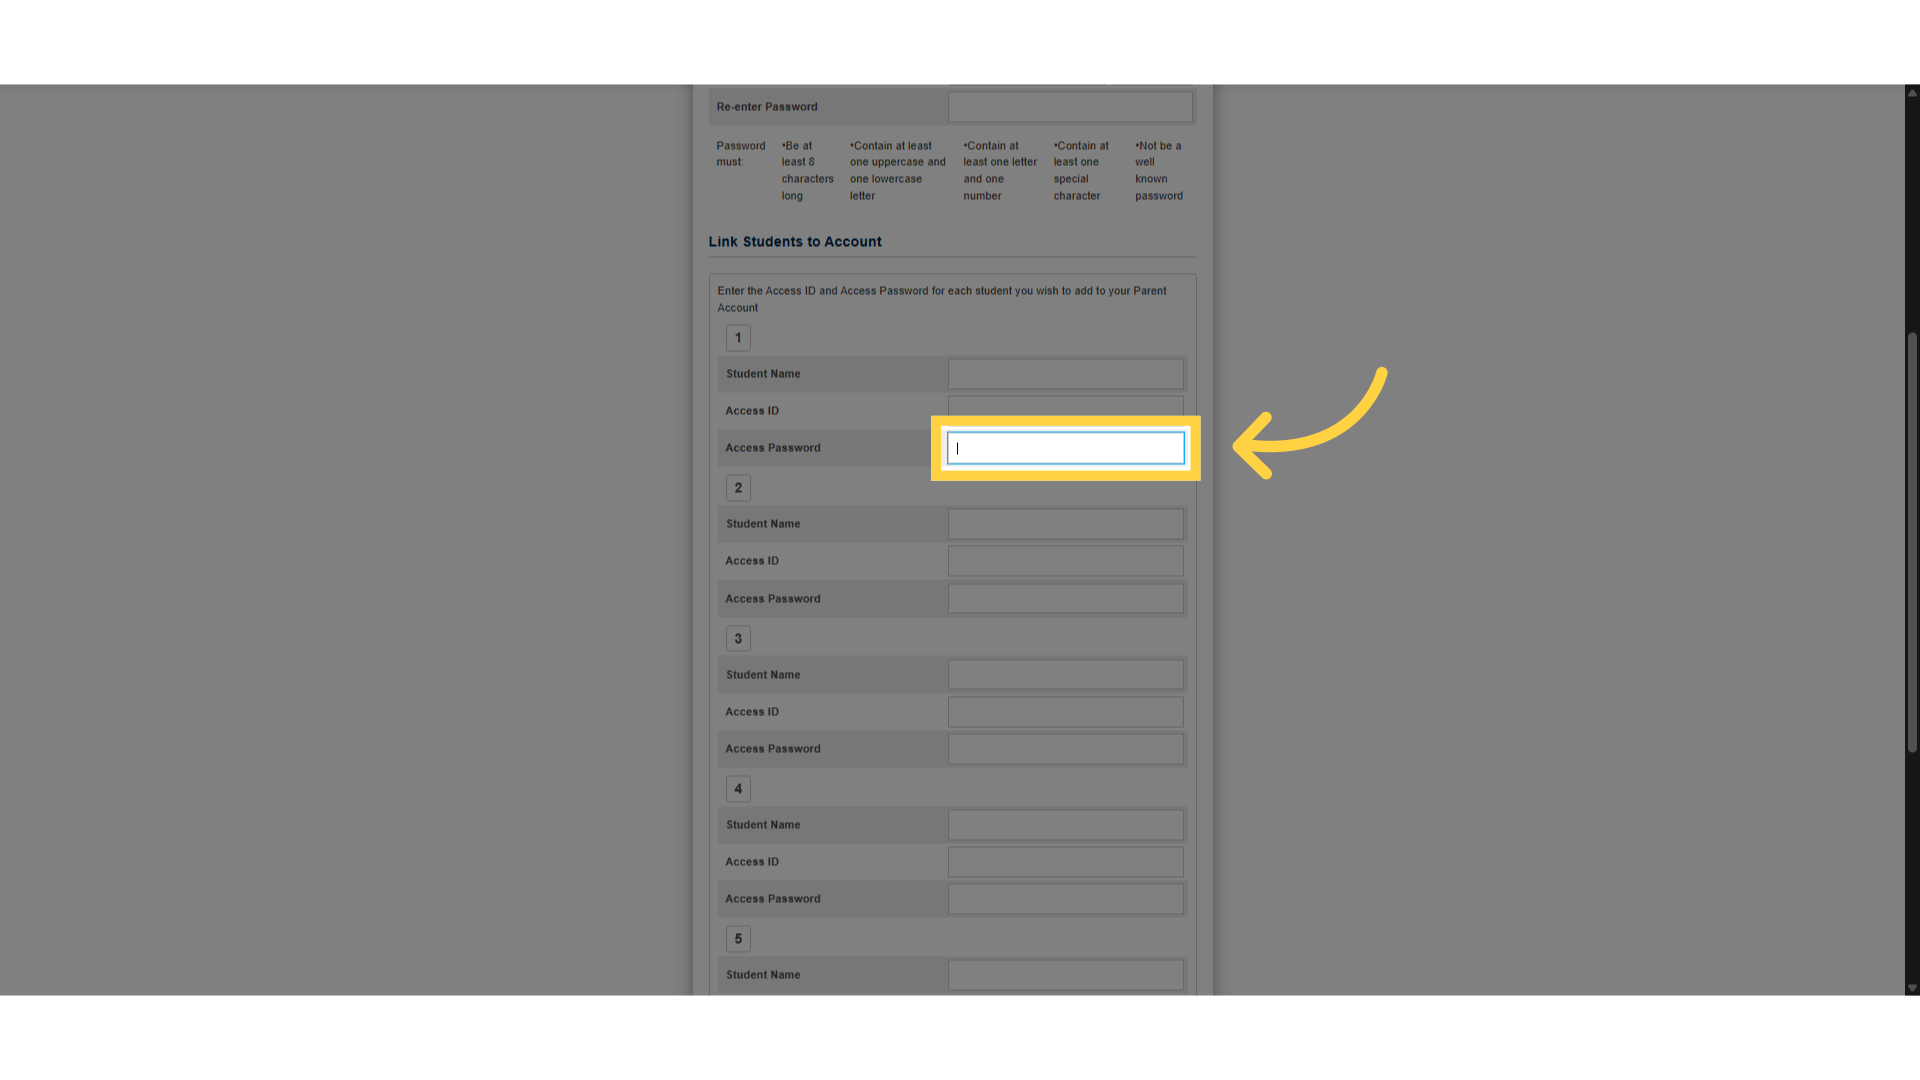The height and width of the screenshot is (1080, 1920).
Task: Click 'Be at least 8 characters long' text
Action: (807, 171)
